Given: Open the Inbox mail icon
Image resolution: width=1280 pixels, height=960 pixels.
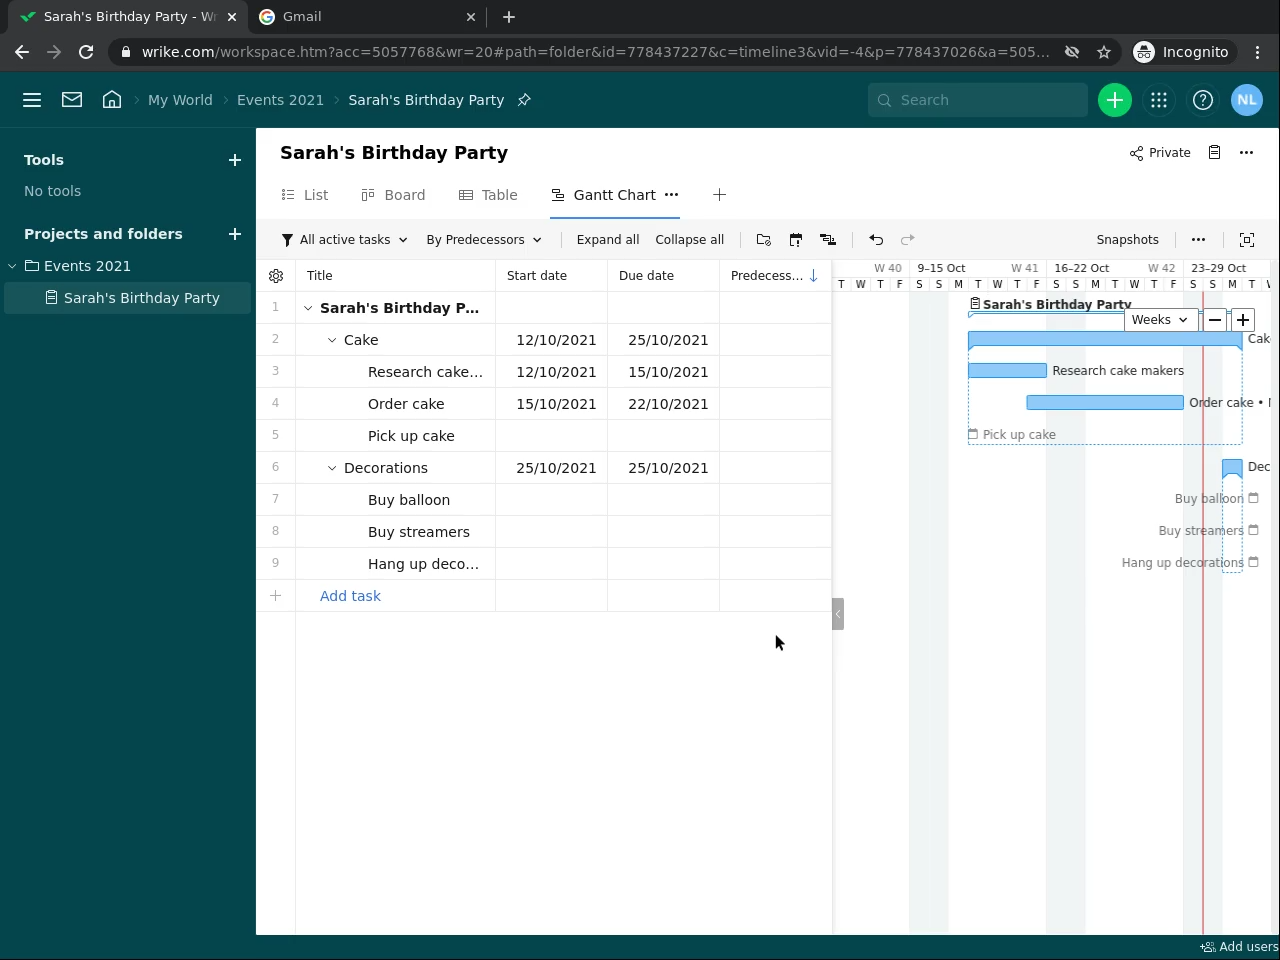Looking at the screenshot, I should pyautogui.click(x=72, y=100).
